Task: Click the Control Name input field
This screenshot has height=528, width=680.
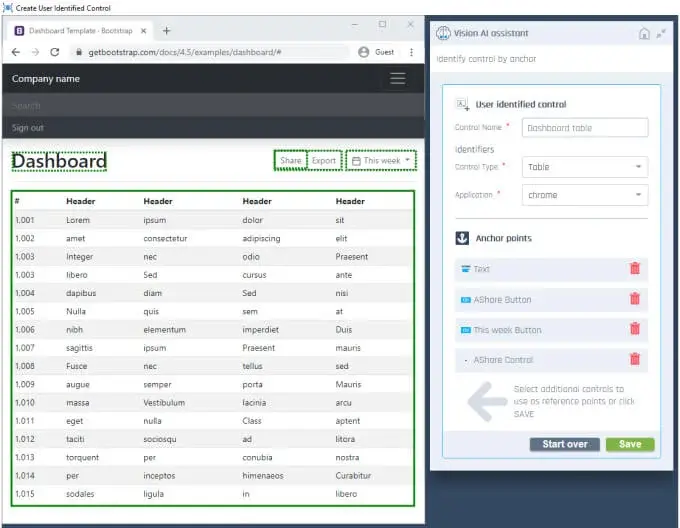Action: click(586, 128)
